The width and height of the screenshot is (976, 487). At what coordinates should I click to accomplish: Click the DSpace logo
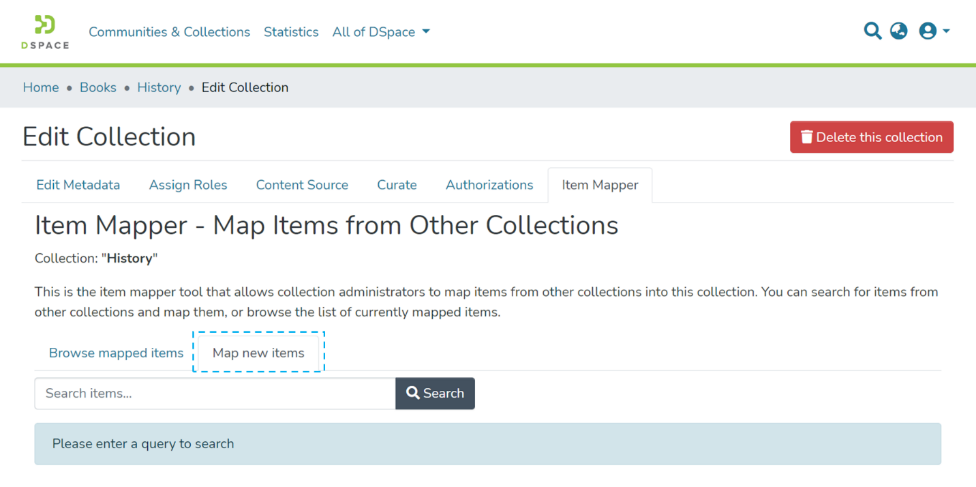(x=45, y=32)
